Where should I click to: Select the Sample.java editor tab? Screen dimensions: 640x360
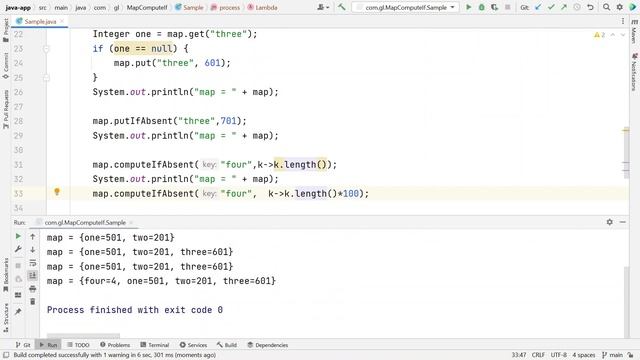point(40,21)
